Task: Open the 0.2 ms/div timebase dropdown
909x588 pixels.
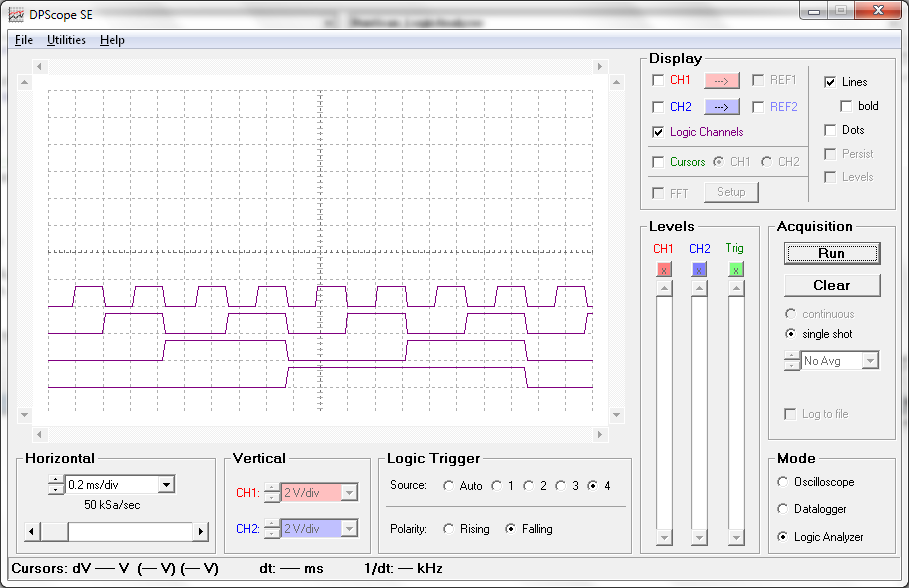Action: (x=165, y=485)
